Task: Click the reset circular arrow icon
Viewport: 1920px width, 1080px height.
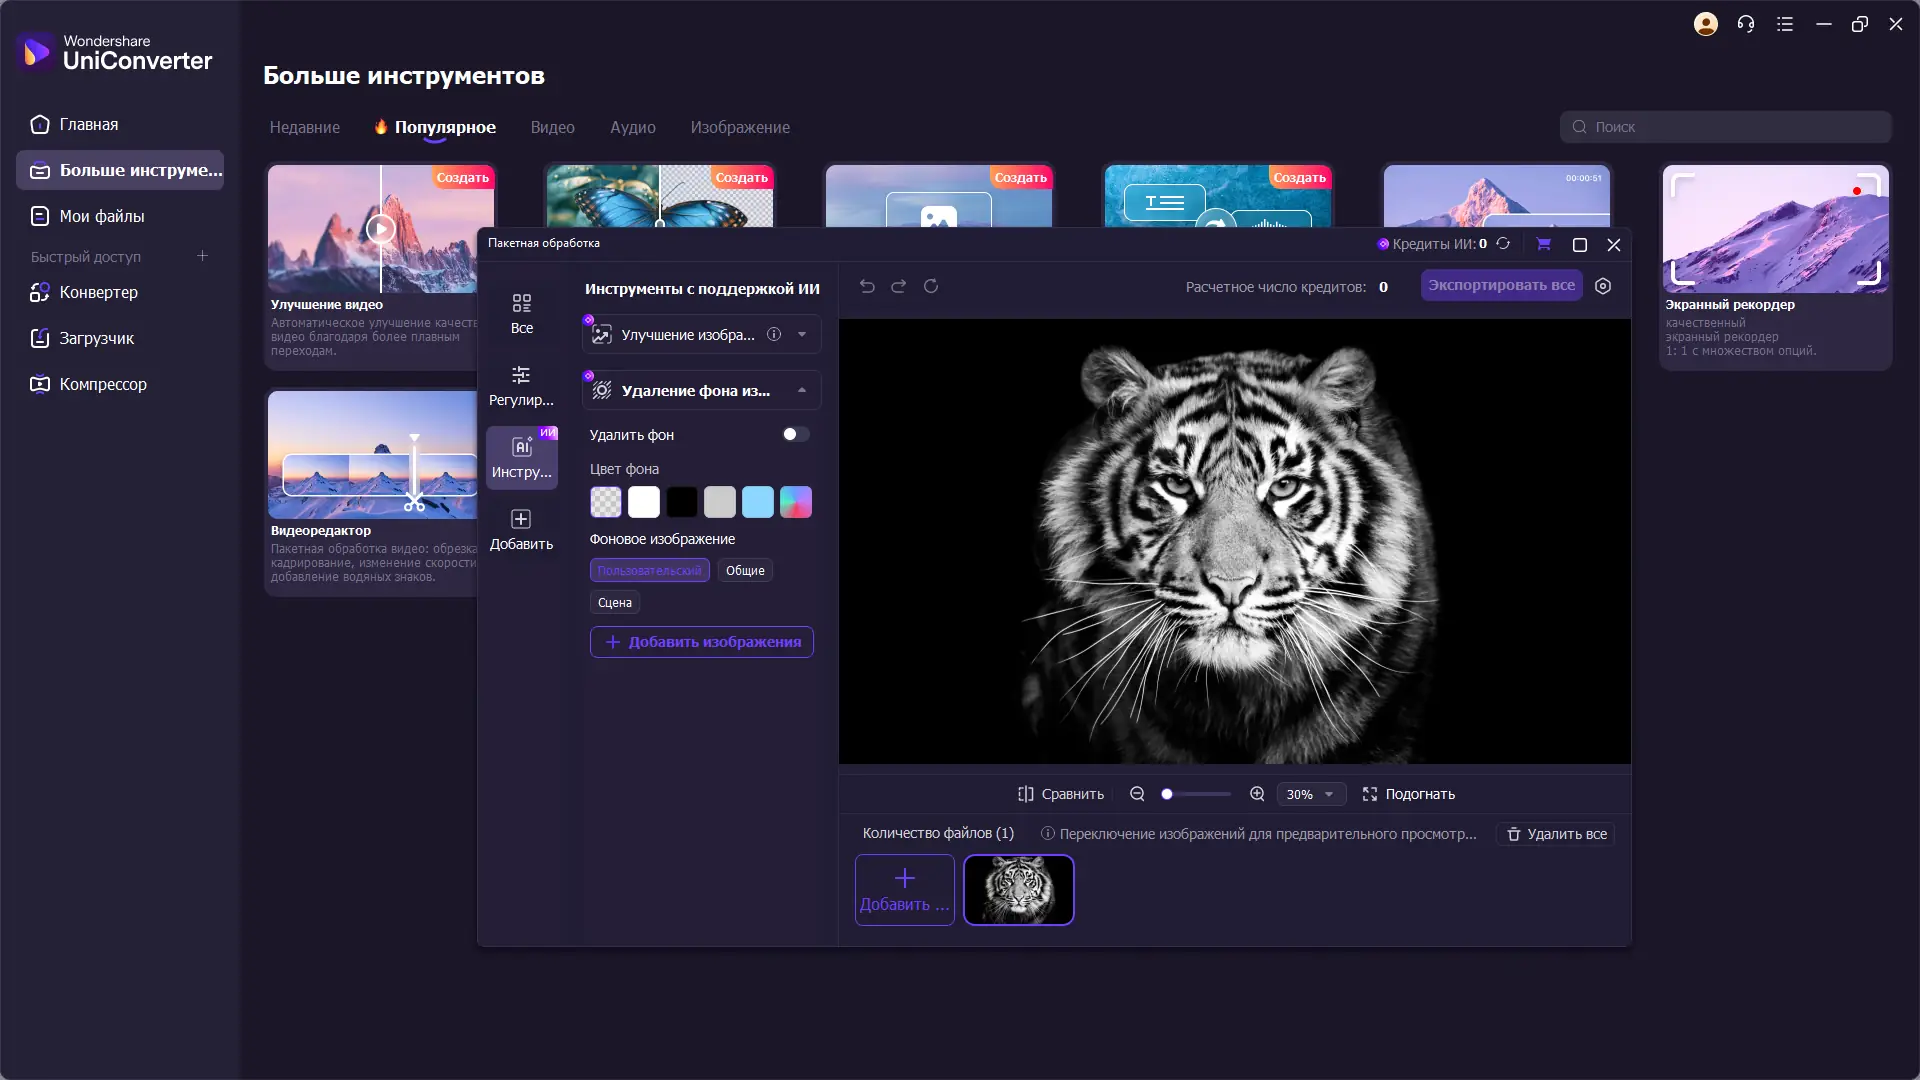Action: click(931, 286)
